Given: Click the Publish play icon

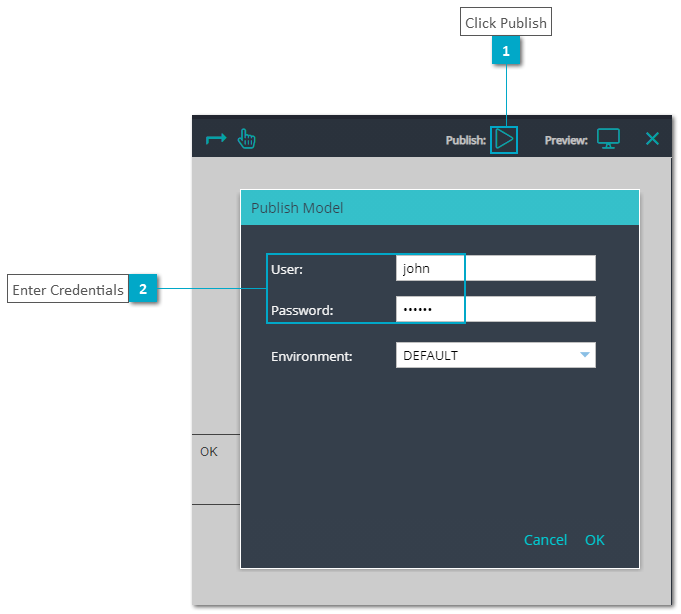Looking at the screenshot, I should [x=504, y=139].
